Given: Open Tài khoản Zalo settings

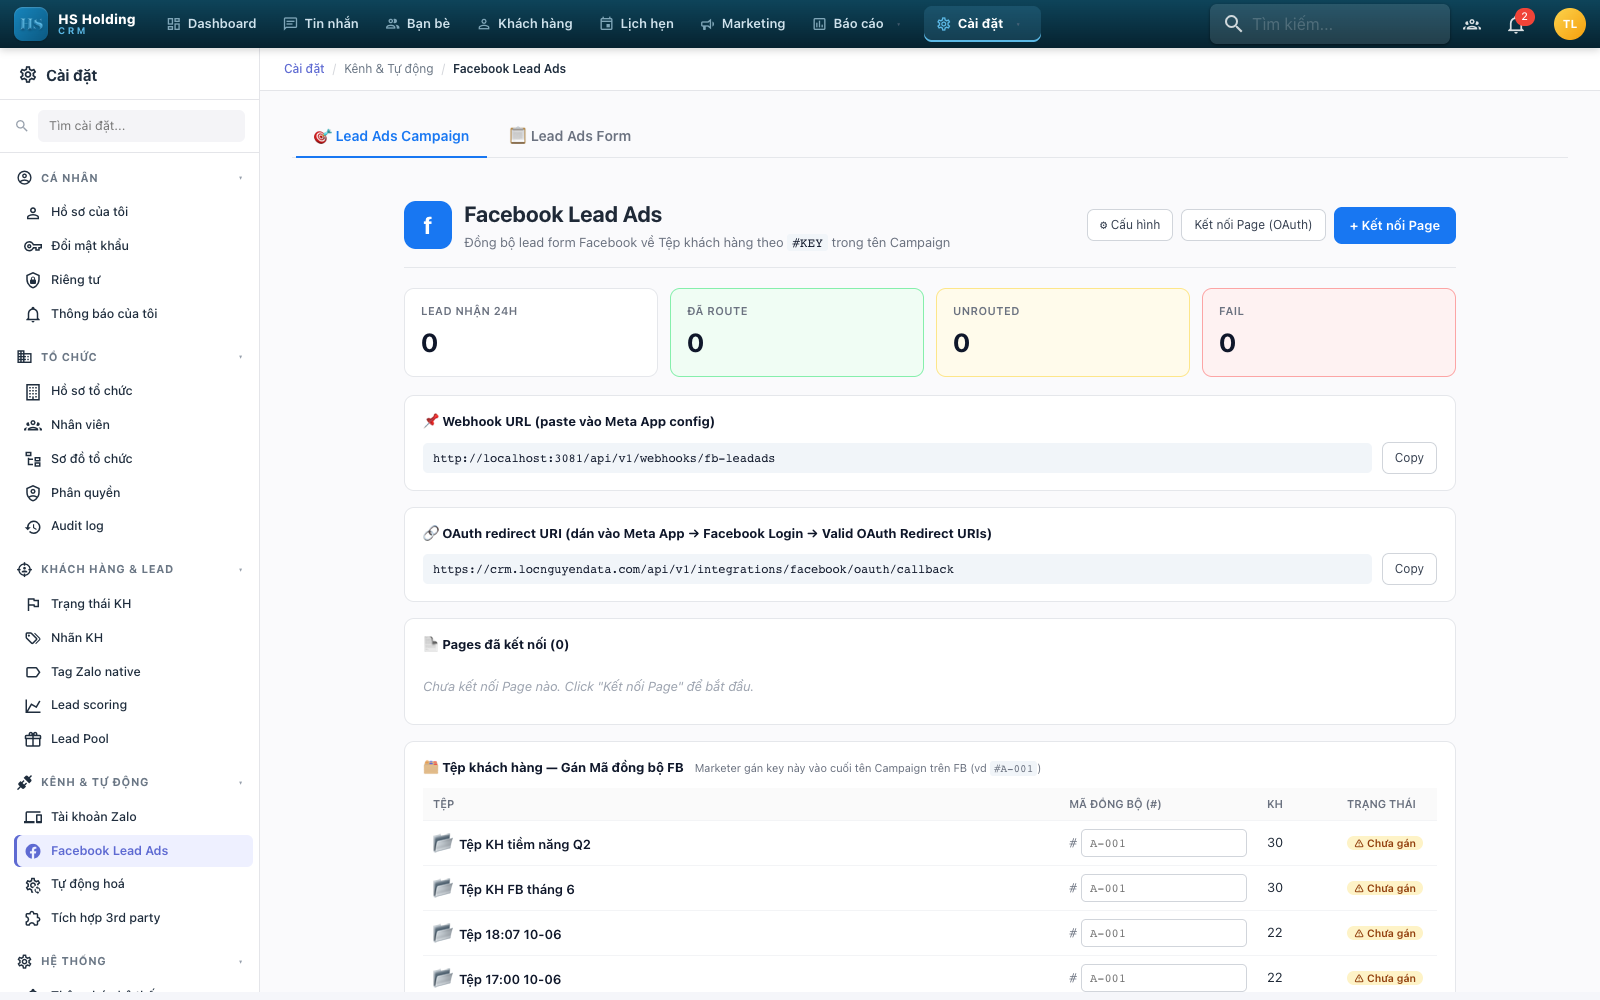Looking at the screenshot, I should point(133,817).
